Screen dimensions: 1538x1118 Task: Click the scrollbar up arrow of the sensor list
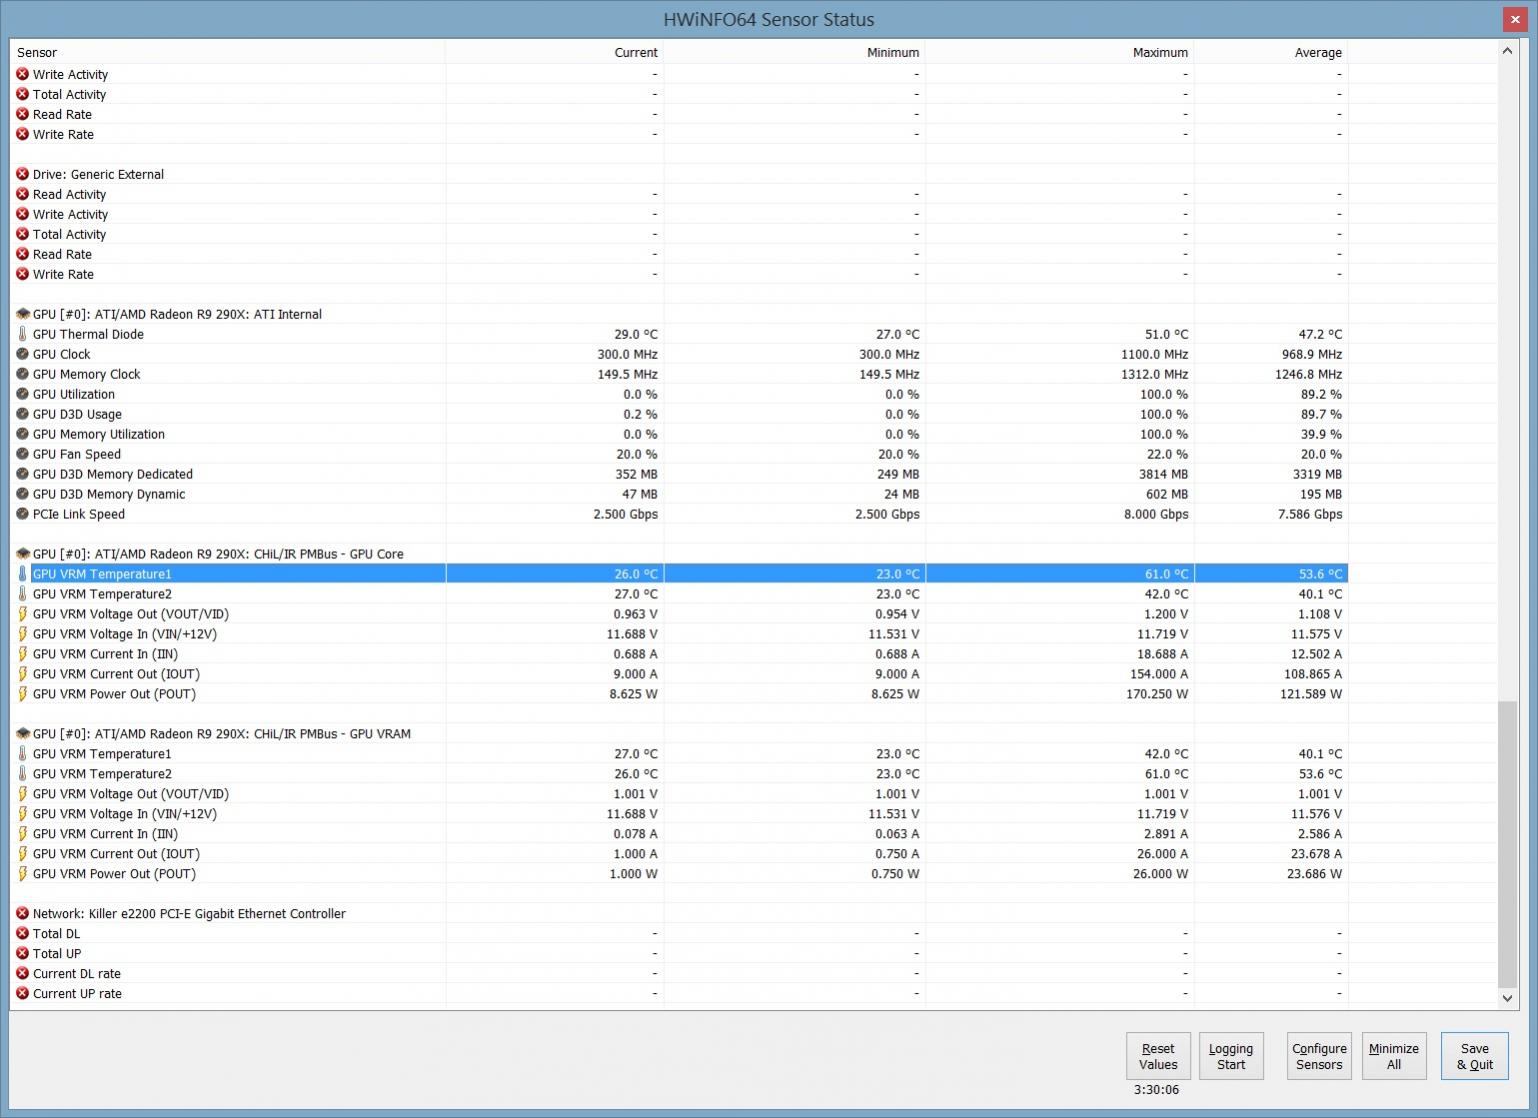tap(1507, 51)
